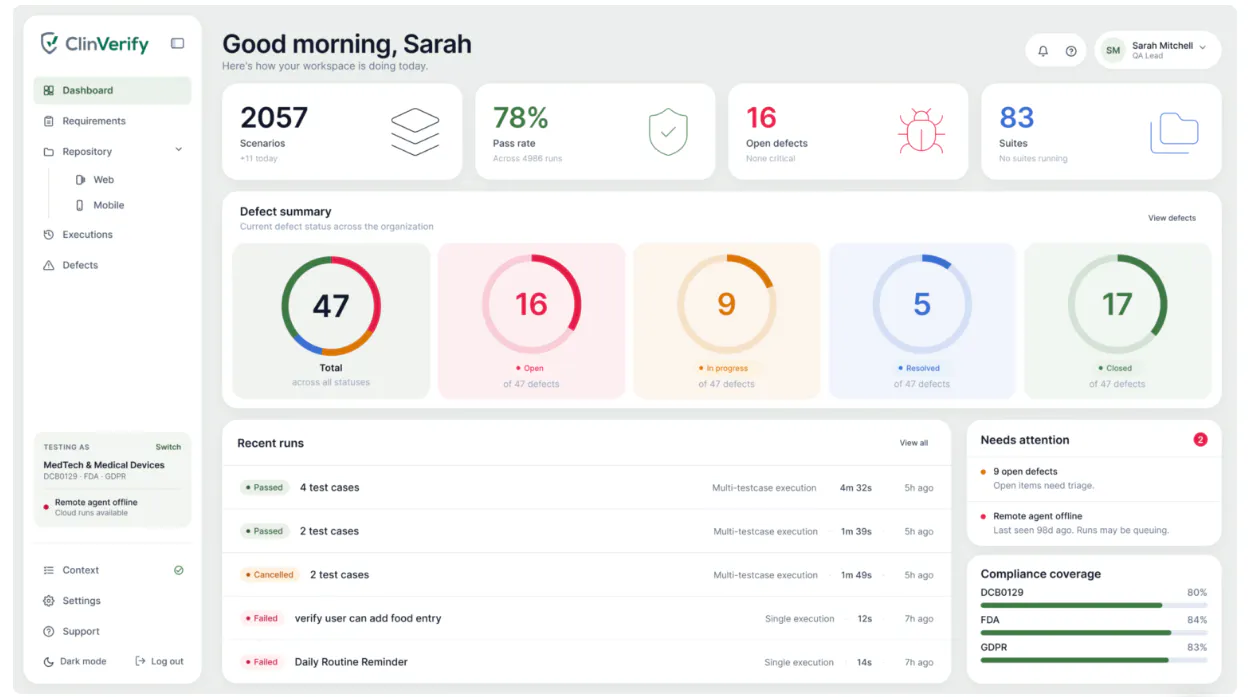Viewport: 1251px width, 697px height.
Task: Open the Cancelled 2 test cases run
Action: (x=586, y=575)
